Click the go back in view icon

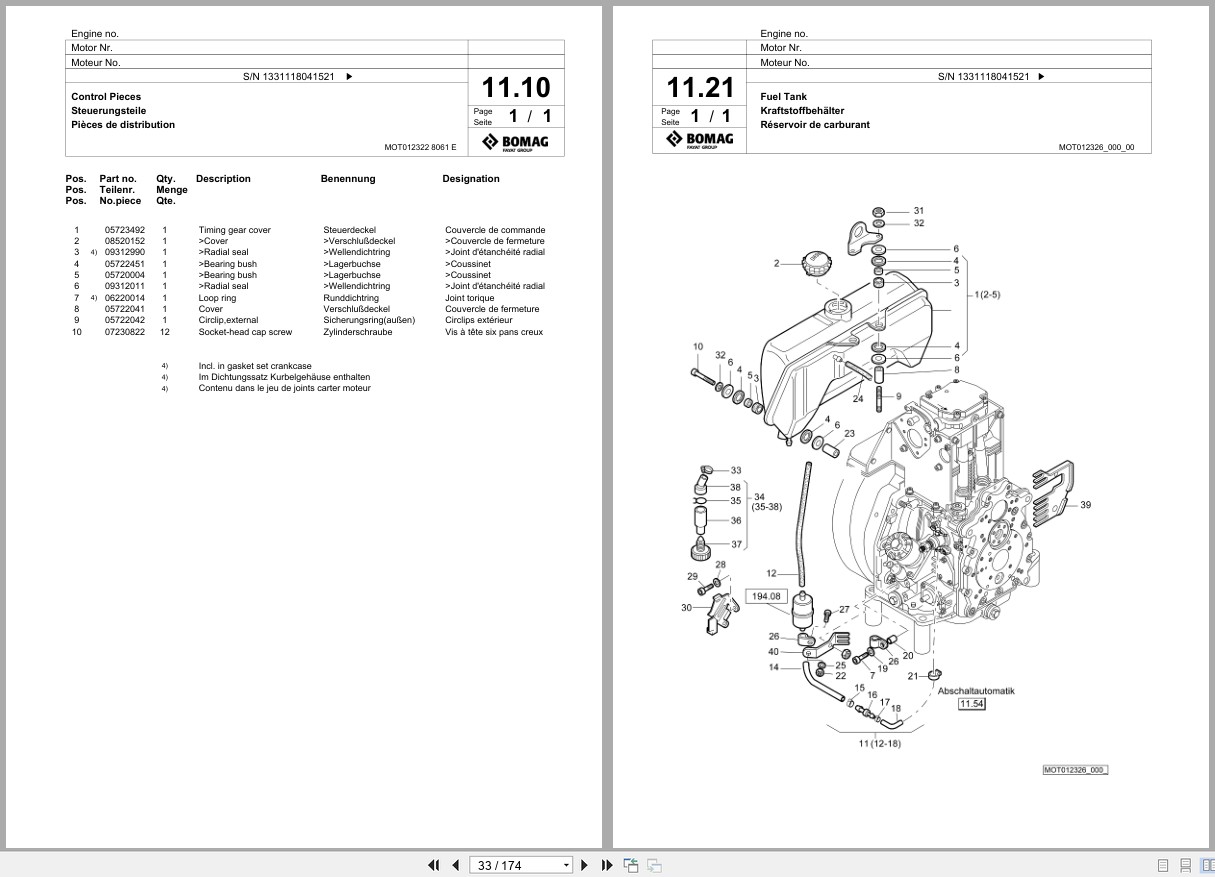[x=631, y=865]
